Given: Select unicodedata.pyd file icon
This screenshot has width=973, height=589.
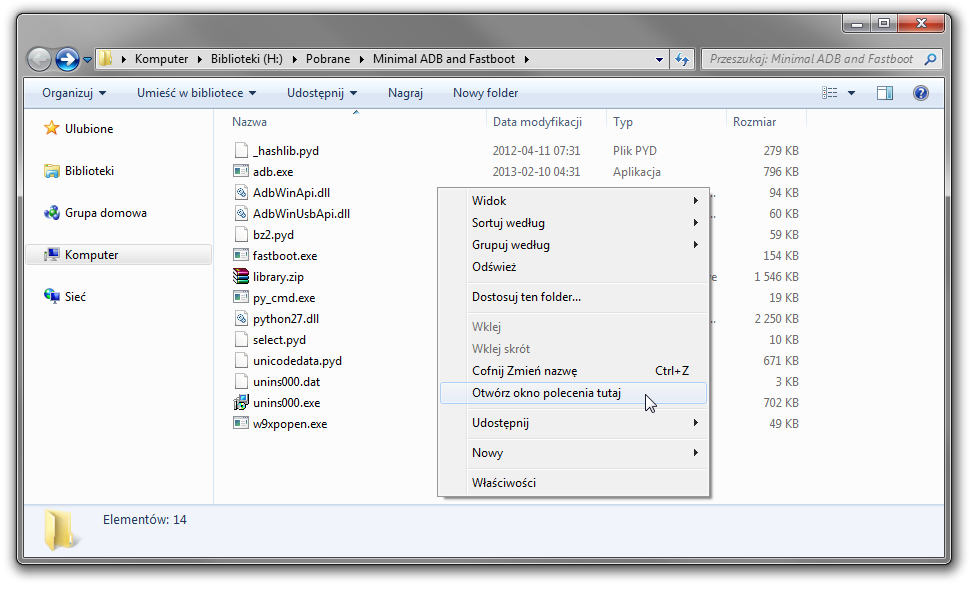Looking at the screenshot, I should [x=241, y=361].
